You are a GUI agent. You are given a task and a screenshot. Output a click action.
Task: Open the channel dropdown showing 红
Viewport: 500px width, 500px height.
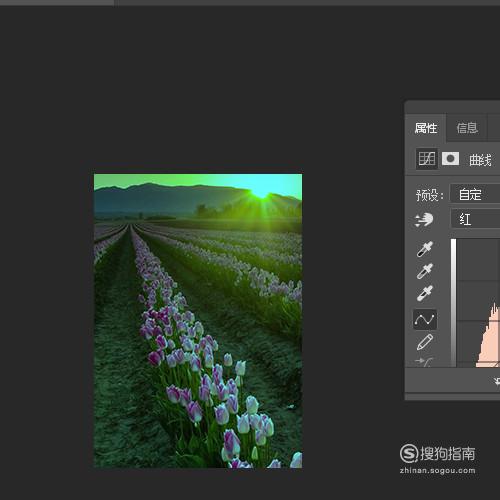(475, 219)
